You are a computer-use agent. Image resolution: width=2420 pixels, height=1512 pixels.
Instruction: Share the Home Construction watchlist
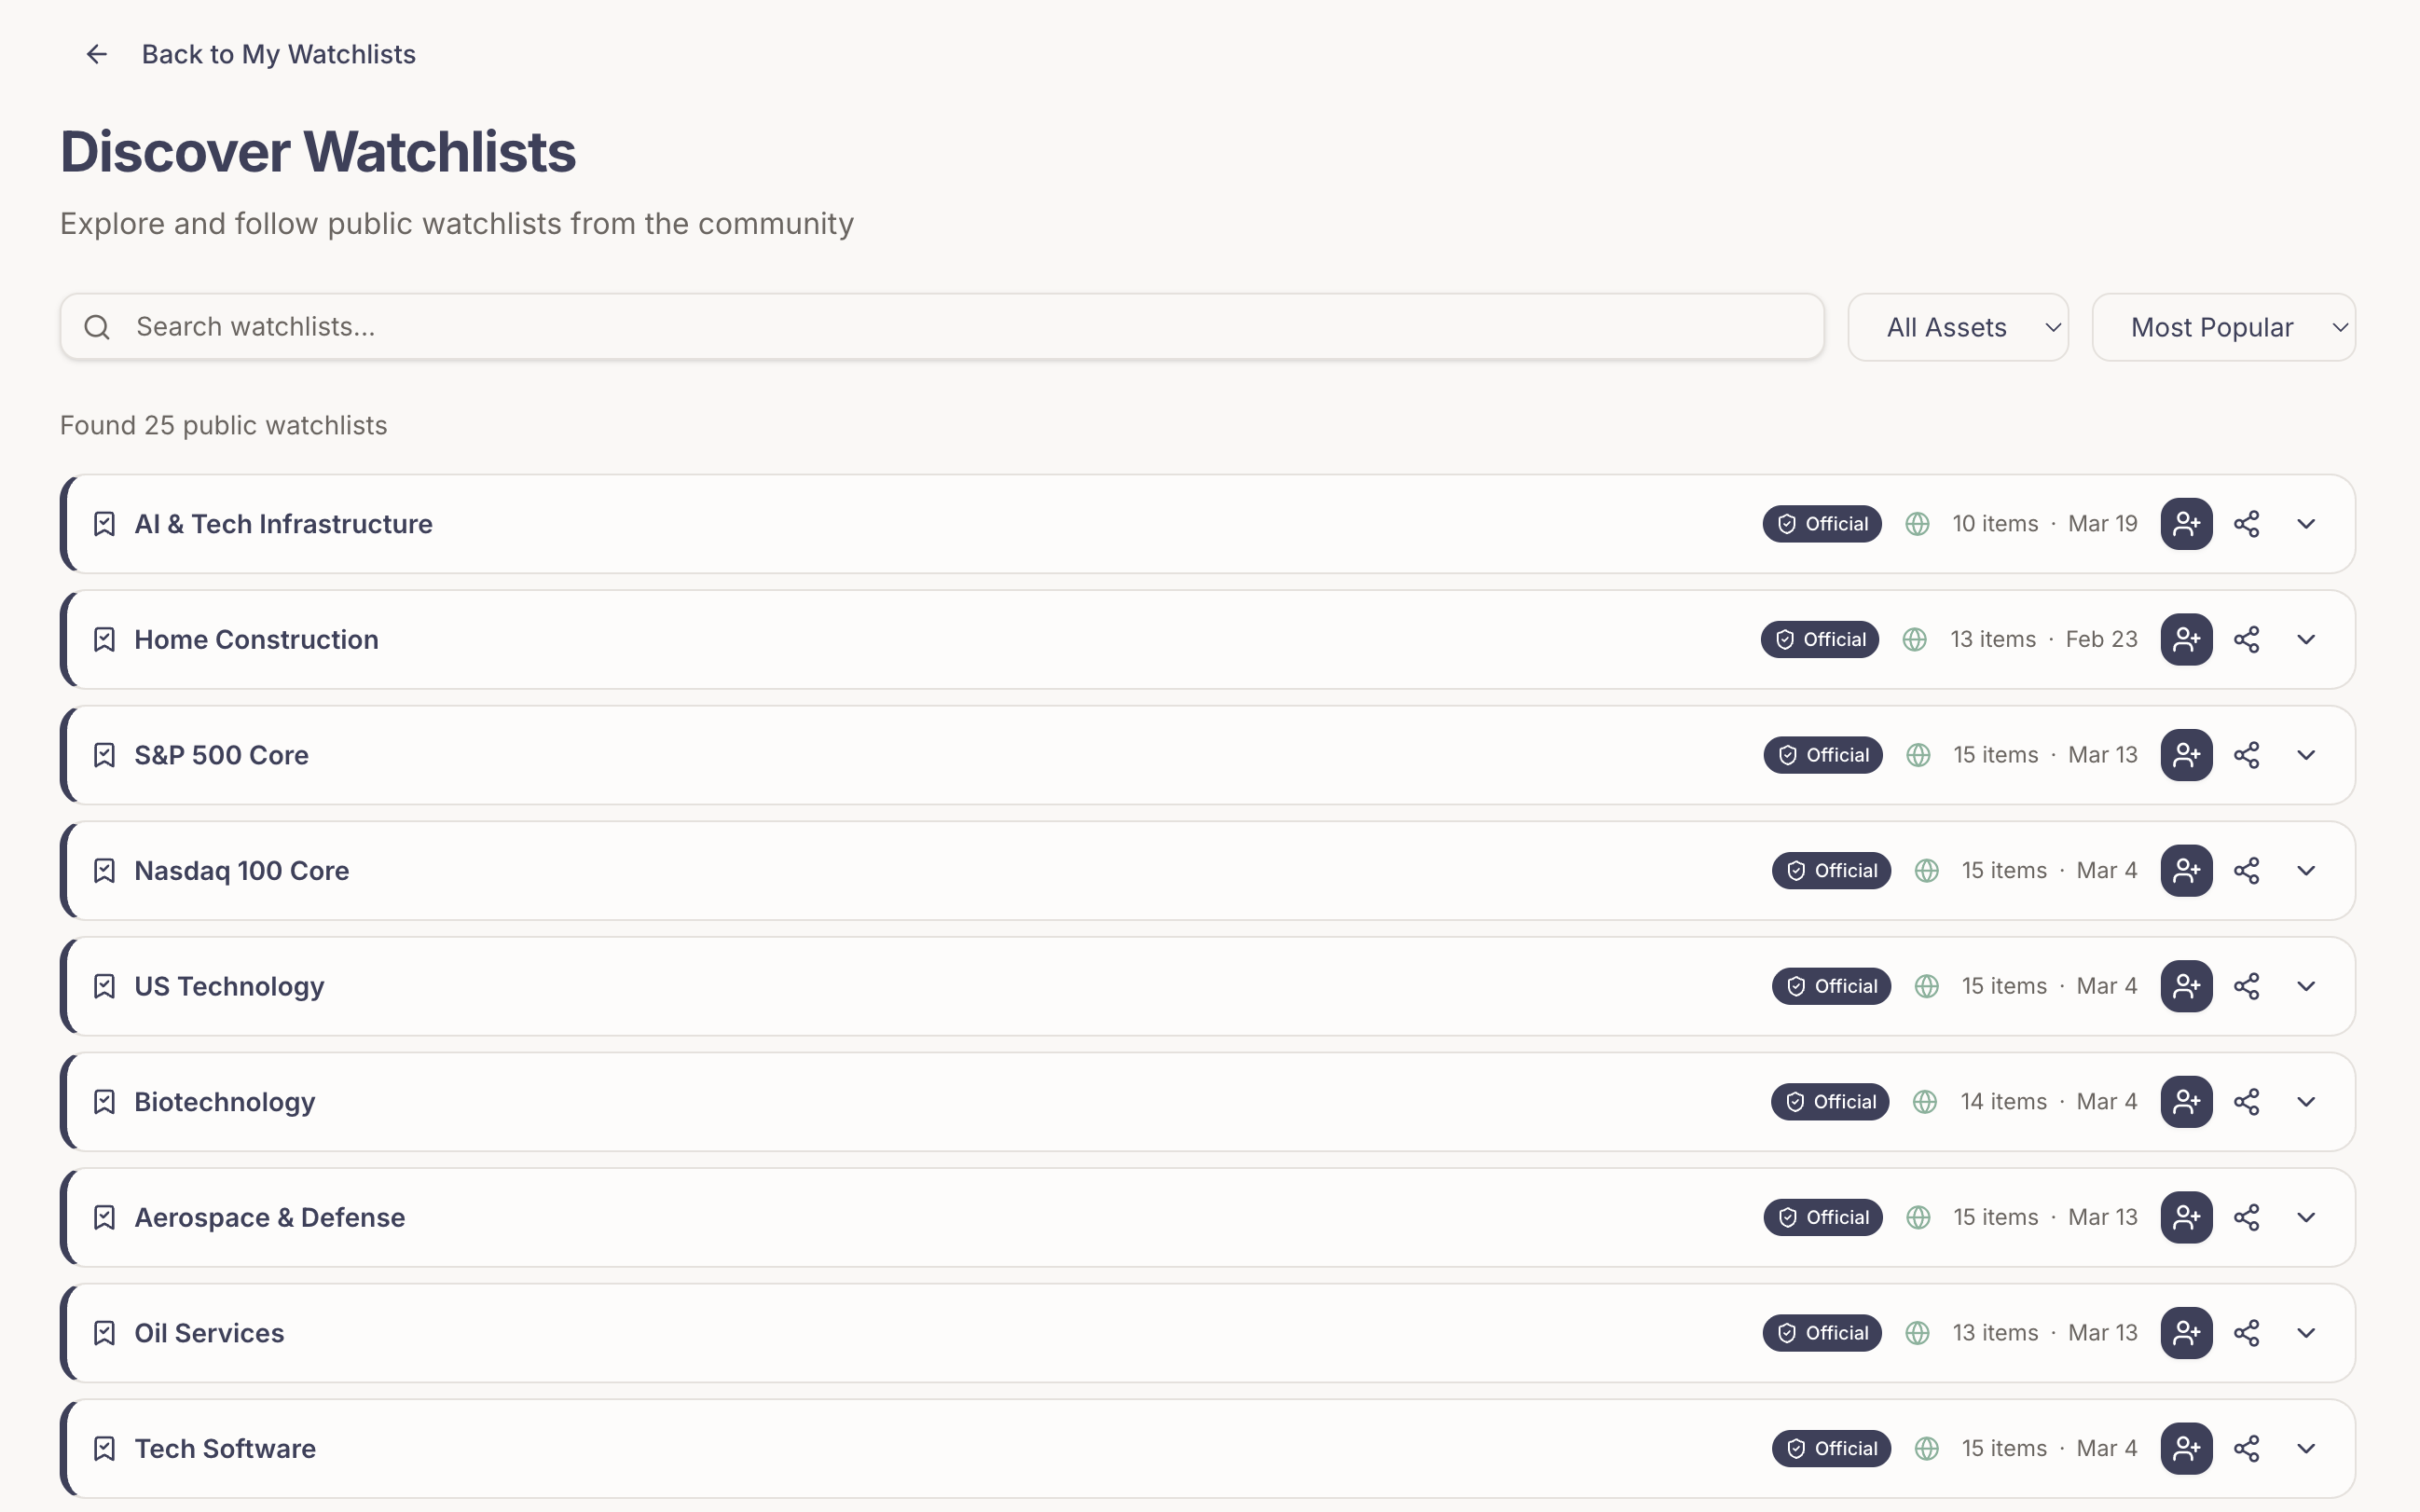pos(2246,640)
